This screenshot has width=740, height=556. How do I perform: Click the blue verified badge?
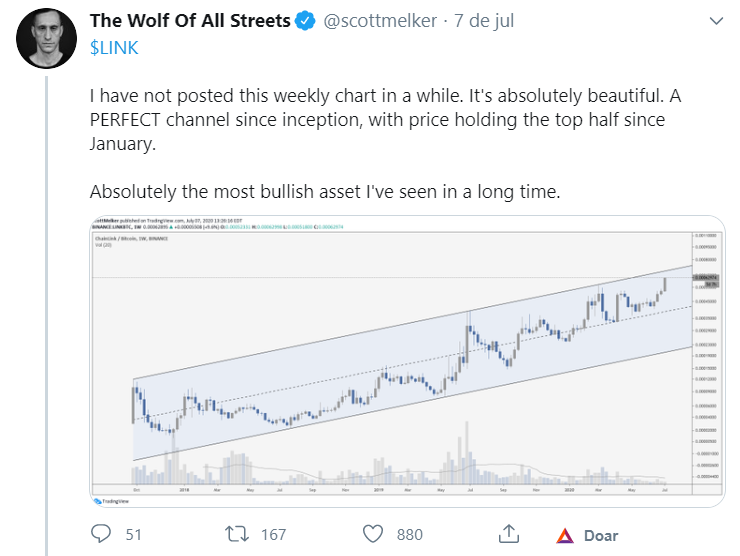click(307, 20)
